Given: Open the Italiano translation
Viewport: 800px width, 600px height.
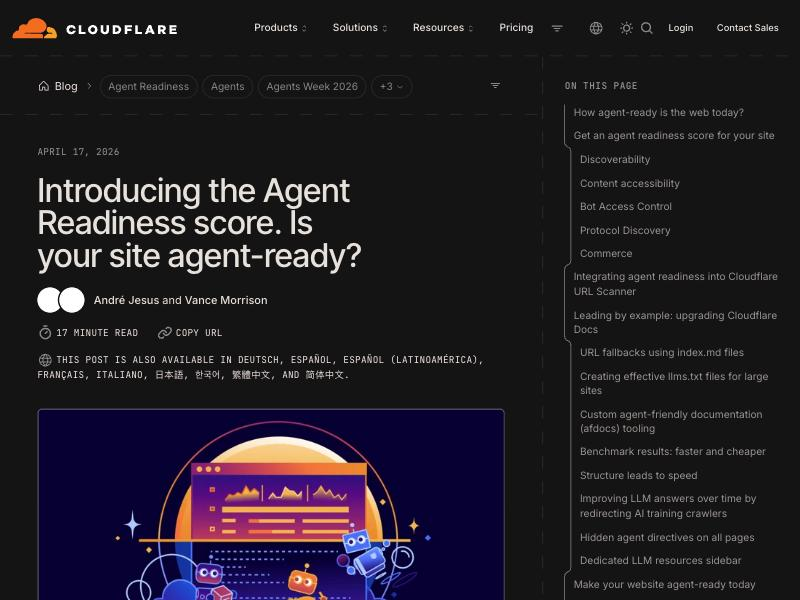Looking at the screenshot, I should click(x=119, y=374).
